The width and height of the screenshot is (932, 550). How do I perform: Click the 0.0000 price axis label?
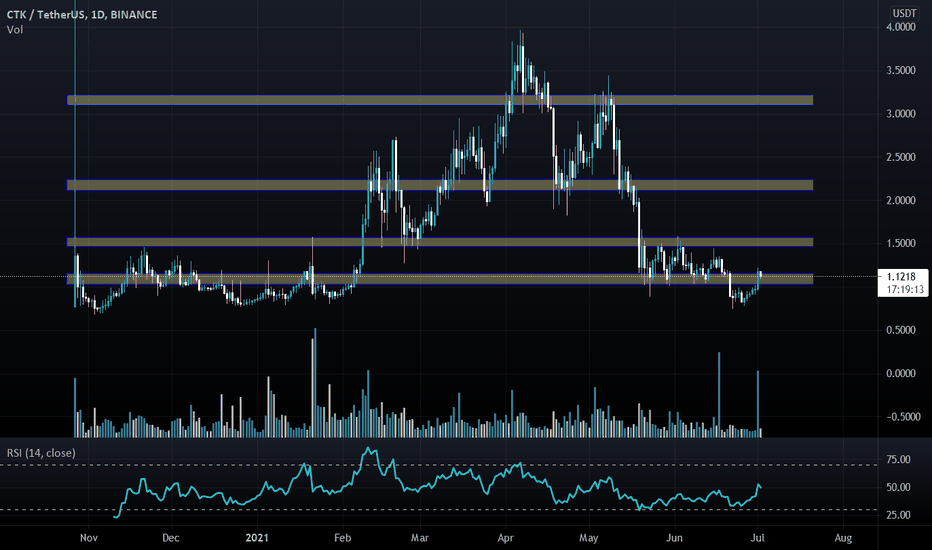901,373
